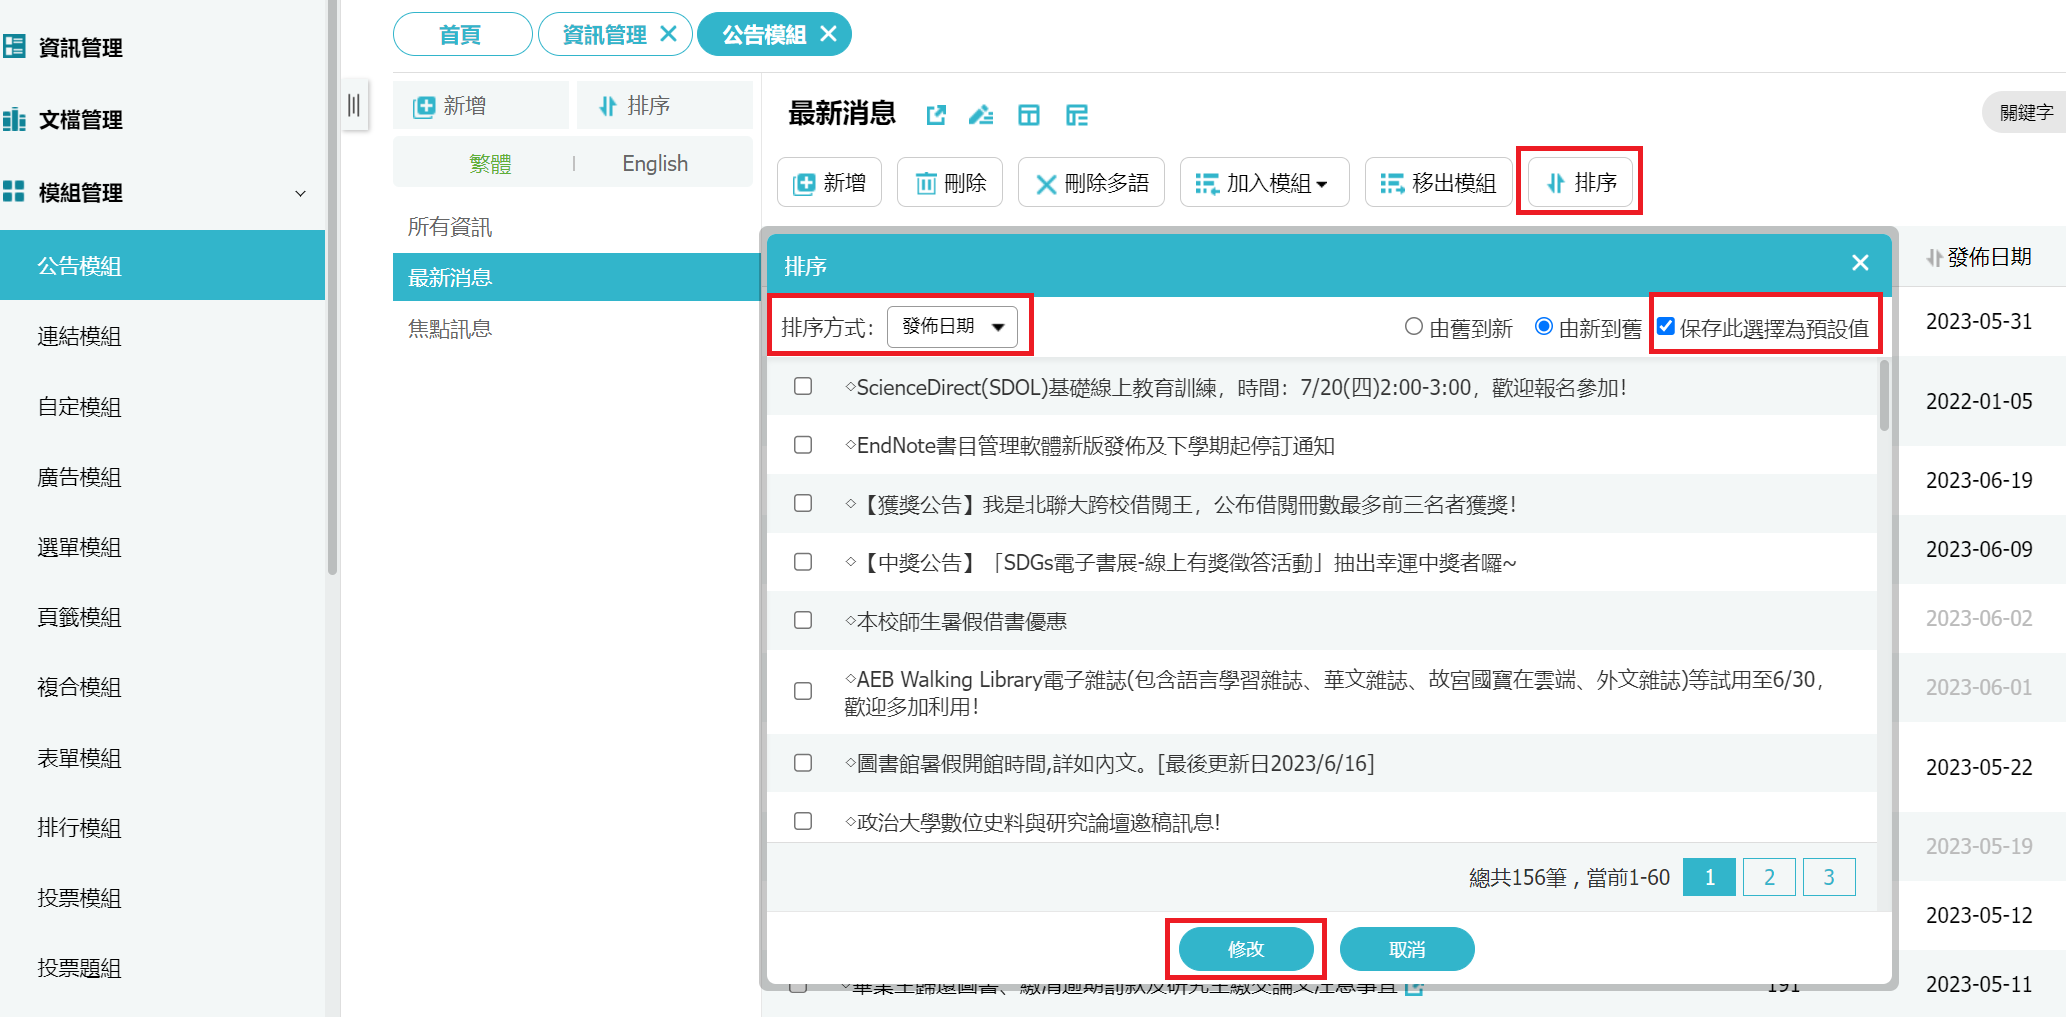
Task: Collapse the 模組管理 sidebar section
Action: 300,193
